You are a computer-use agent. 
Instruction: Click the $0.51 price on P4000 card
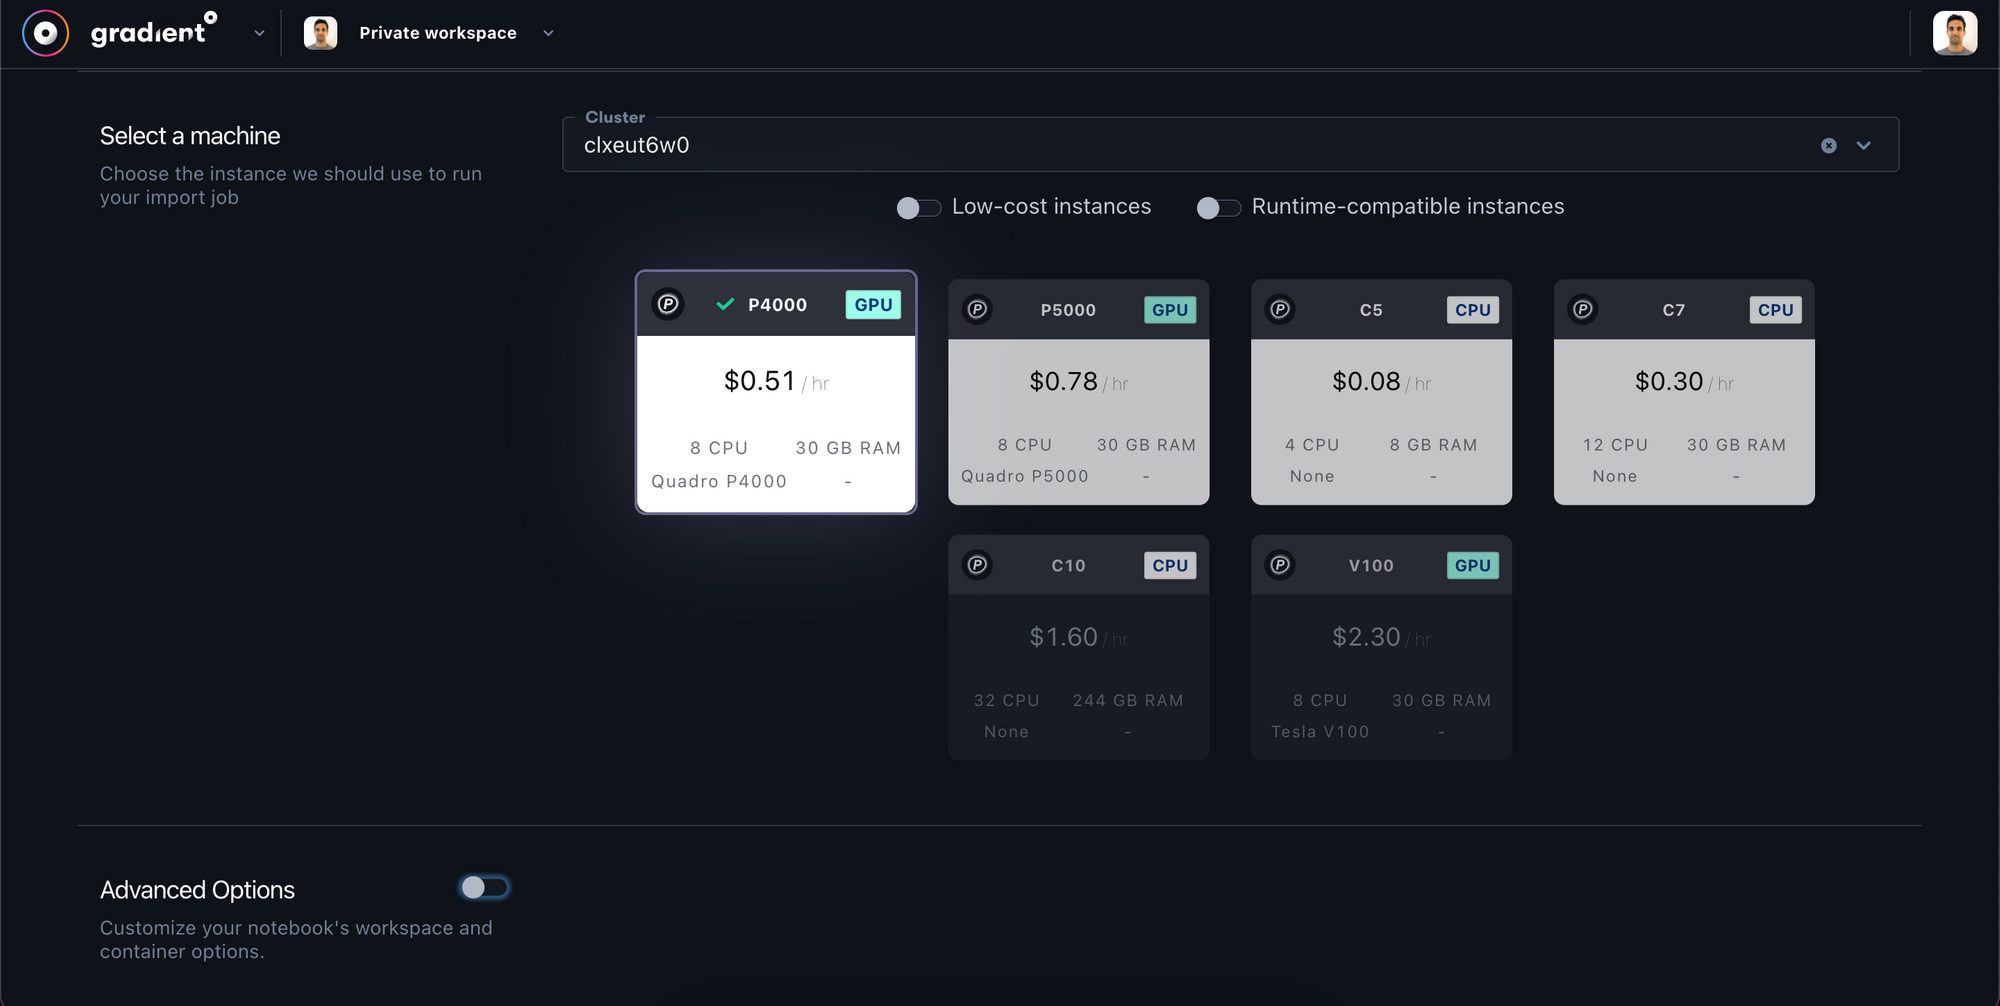pos(760,381)
